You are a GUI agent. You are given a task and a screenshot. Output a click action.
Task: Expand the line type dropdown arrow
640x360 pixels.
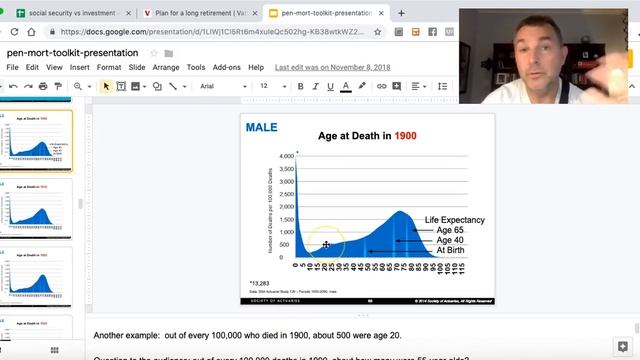point(184,87)
